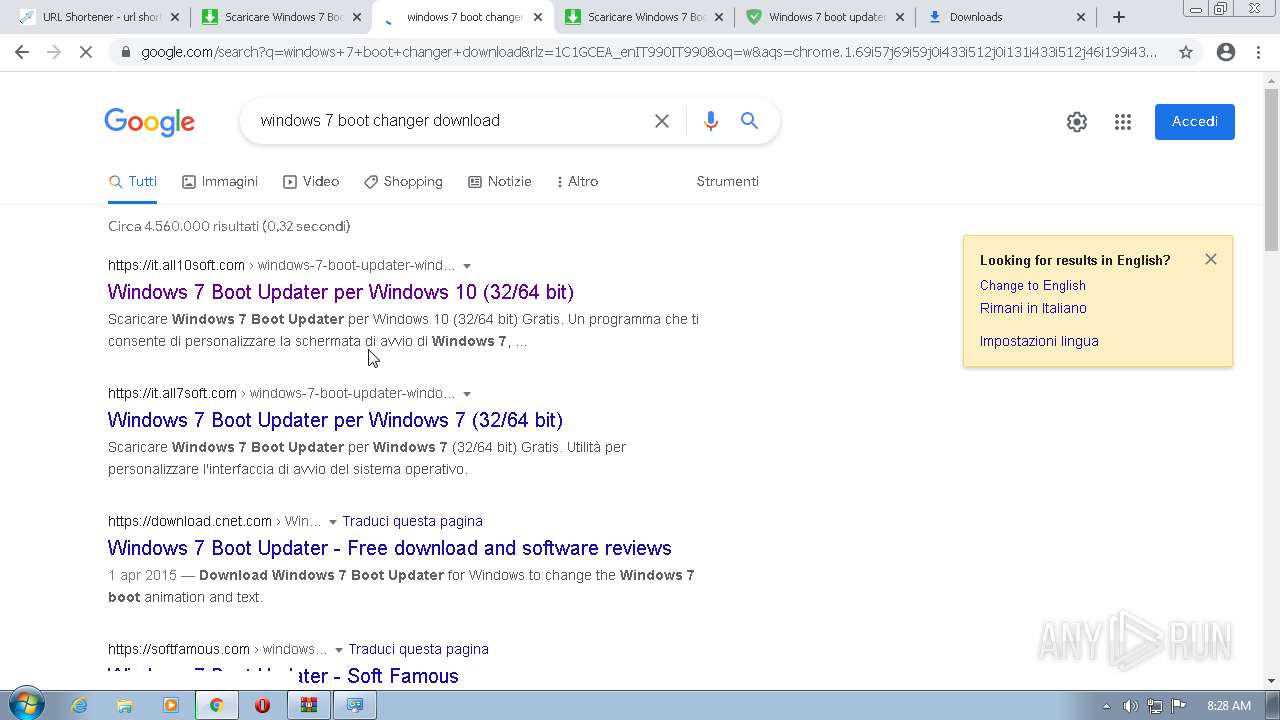Click the vertical page scrollbar thumb
Viewport: 1280px width, 720px height.
1271,170
